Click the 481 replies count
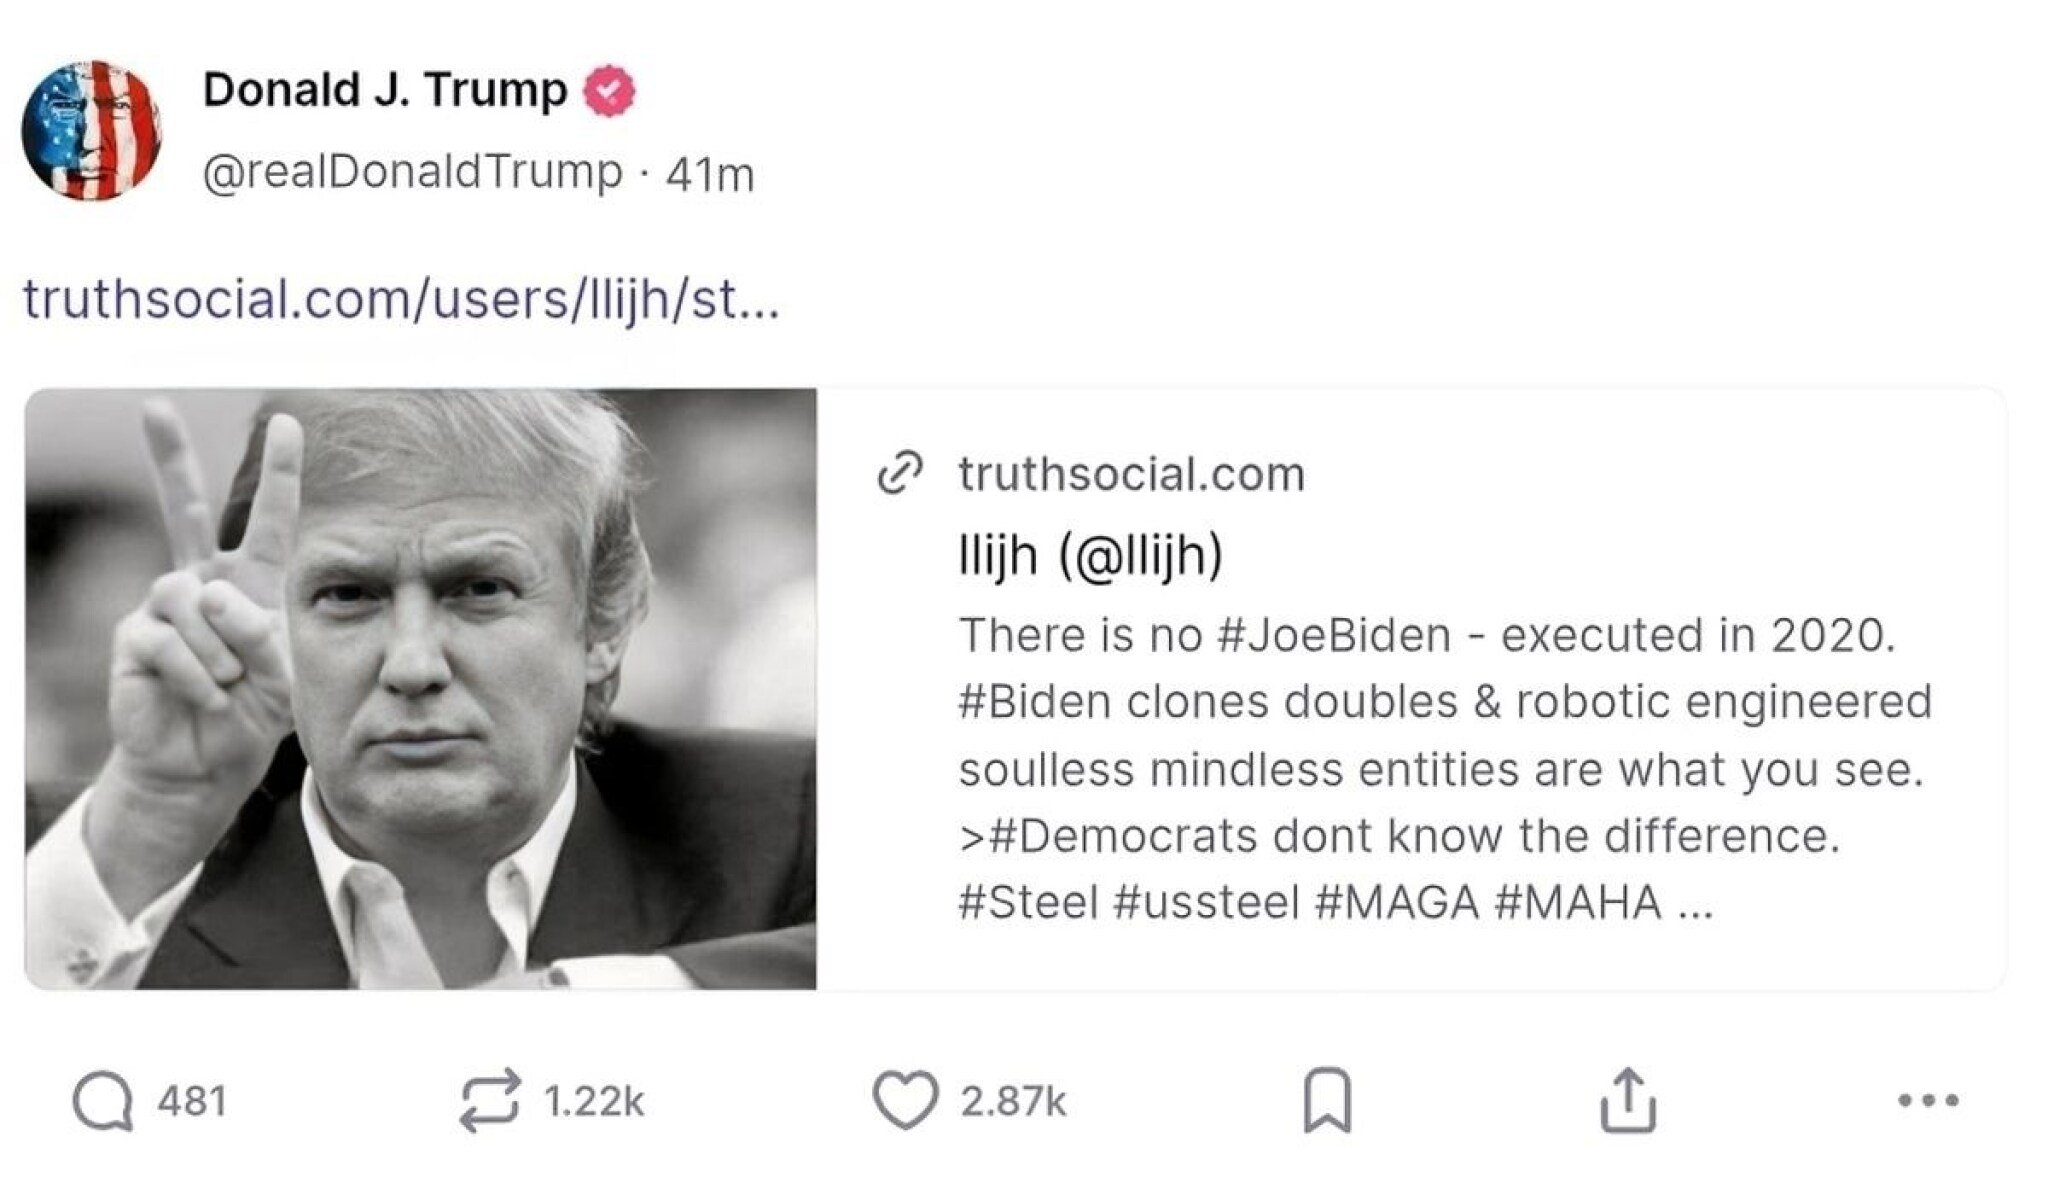The image size is (2048, 1195). coord(192,1102)
